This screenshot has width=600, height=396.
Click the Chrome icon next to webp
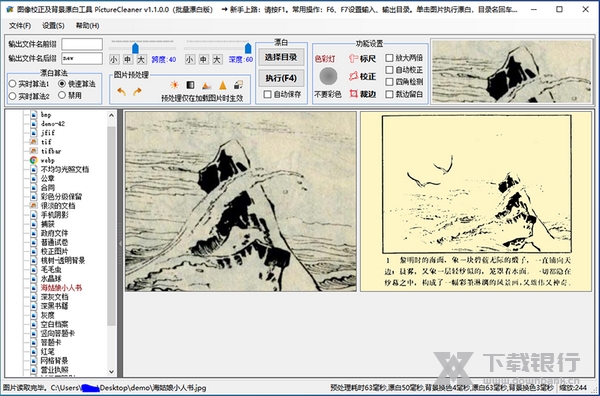click(x=34, y=160)
